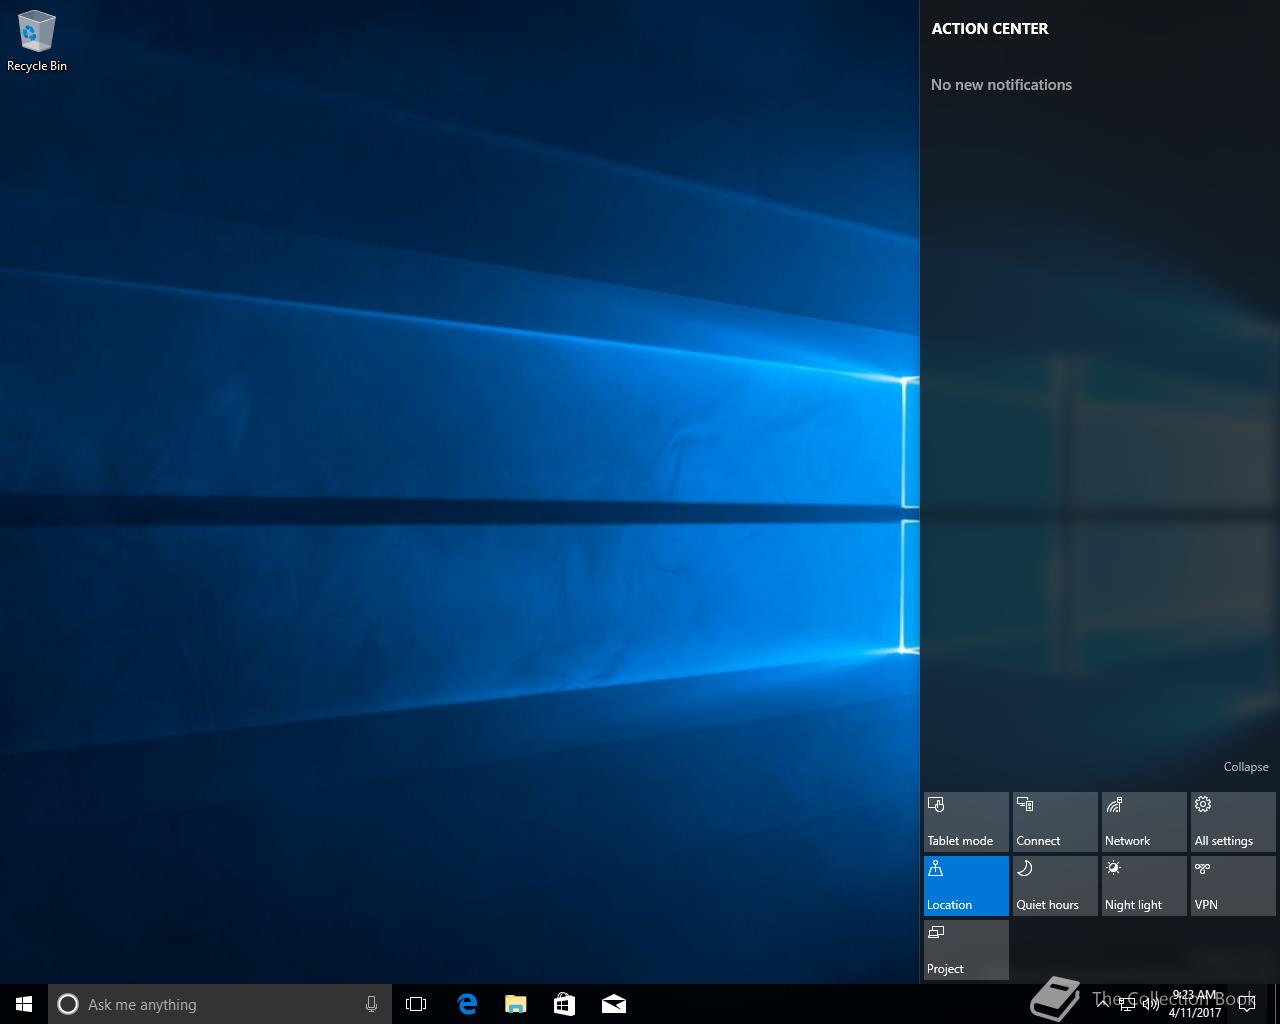Turn off the Location quick action

coord(966,886)
